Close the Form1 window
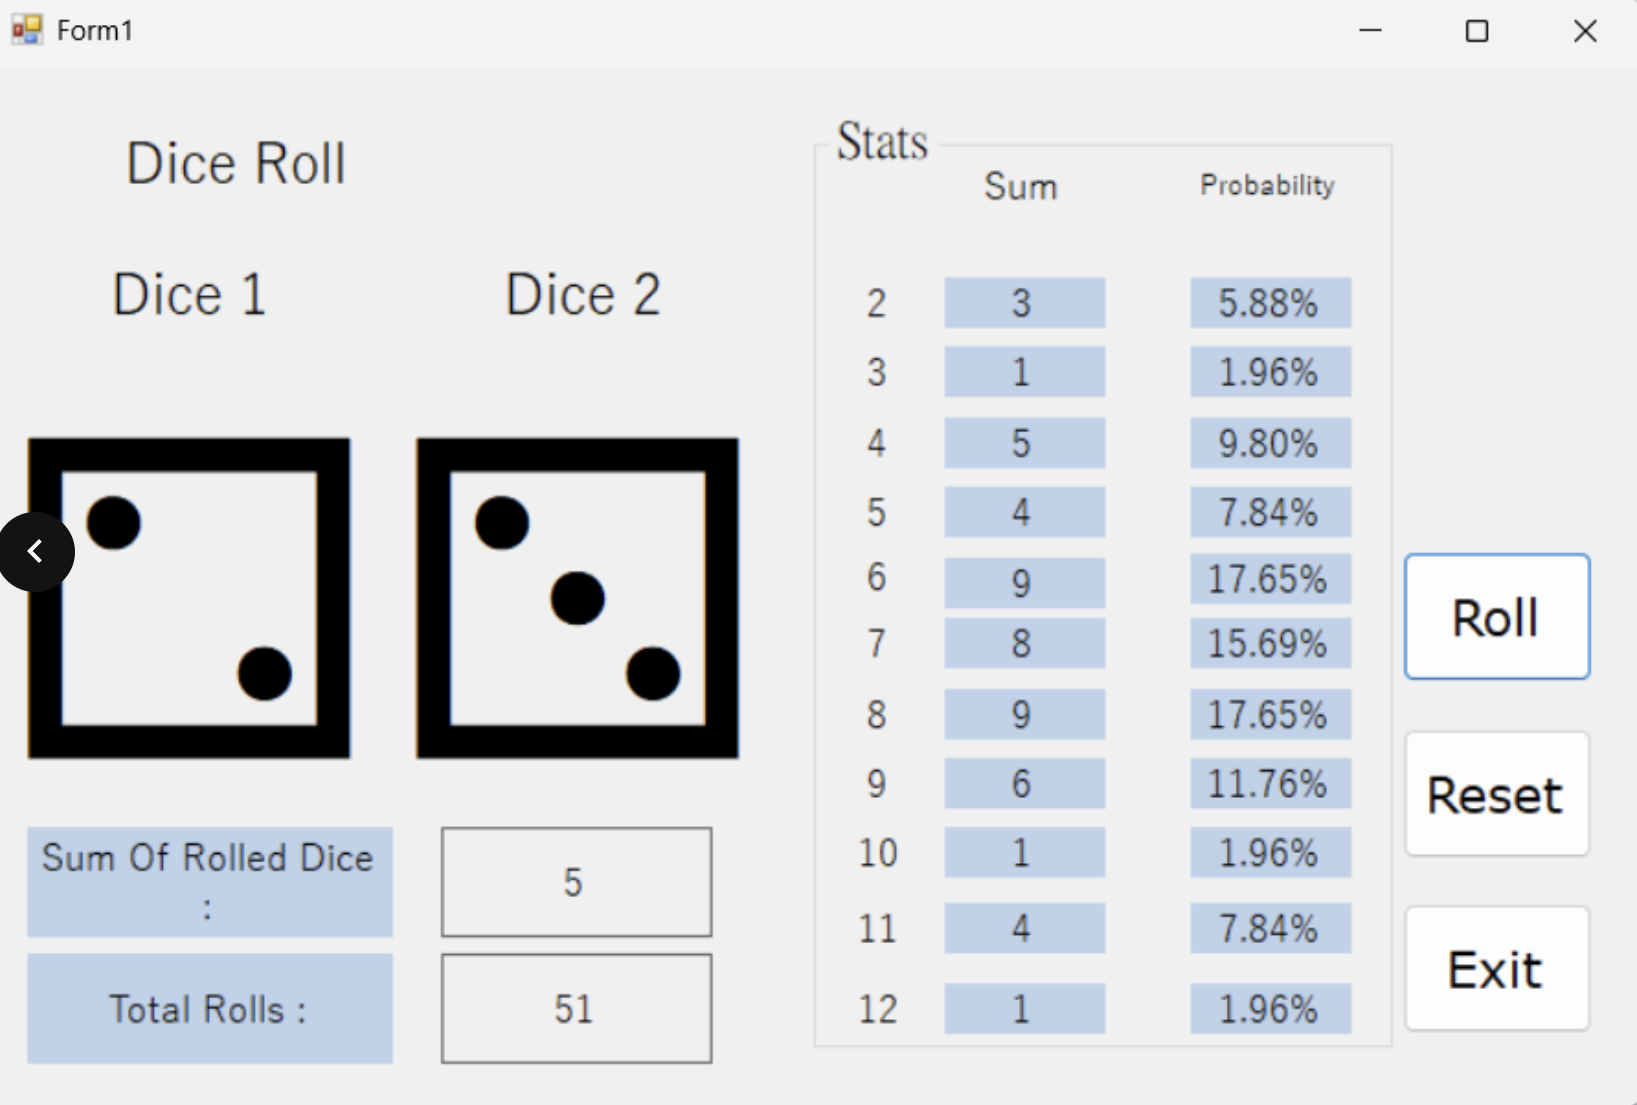This screenshot has height=1105, width=1637. 1585,31
